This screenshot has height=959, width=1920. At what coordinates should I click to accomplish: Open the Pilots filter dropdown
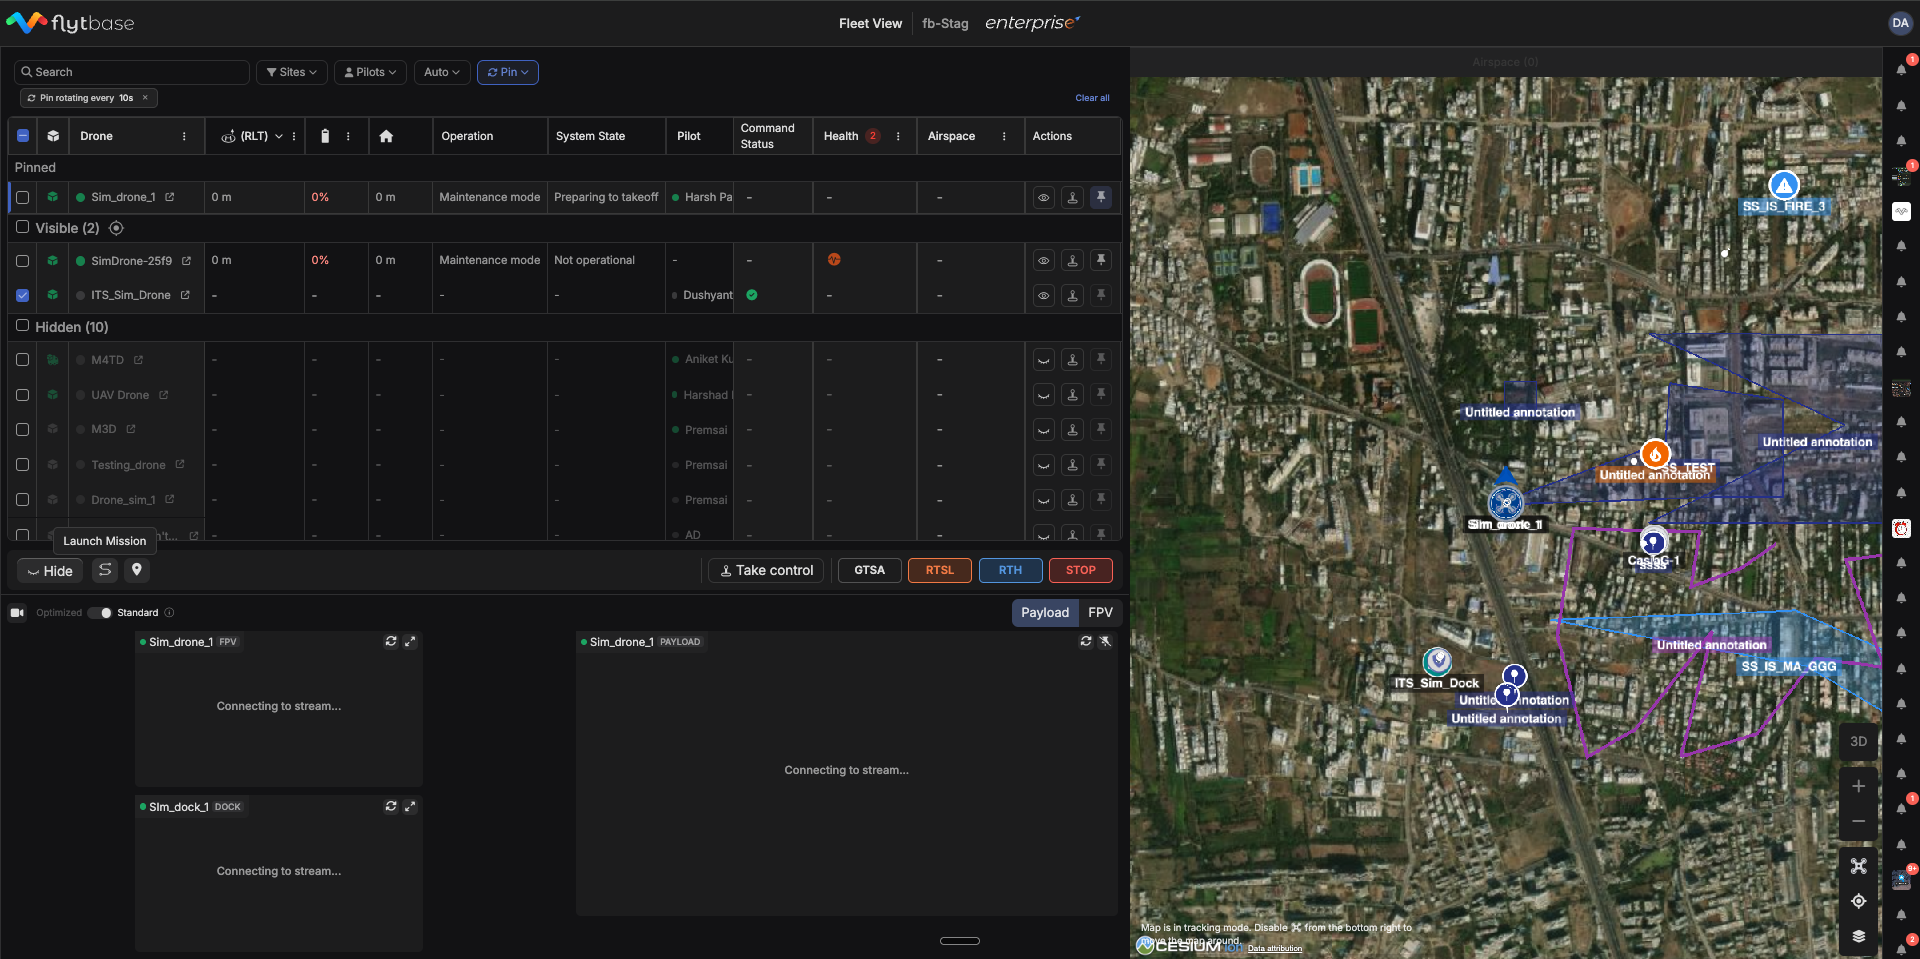coord(370,72)
